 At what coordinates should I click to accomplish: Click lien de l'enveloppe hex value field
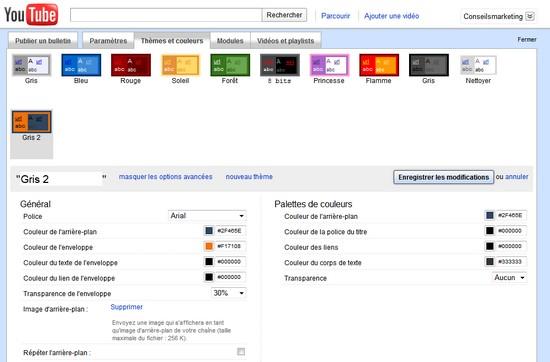(x=230, y=277)
